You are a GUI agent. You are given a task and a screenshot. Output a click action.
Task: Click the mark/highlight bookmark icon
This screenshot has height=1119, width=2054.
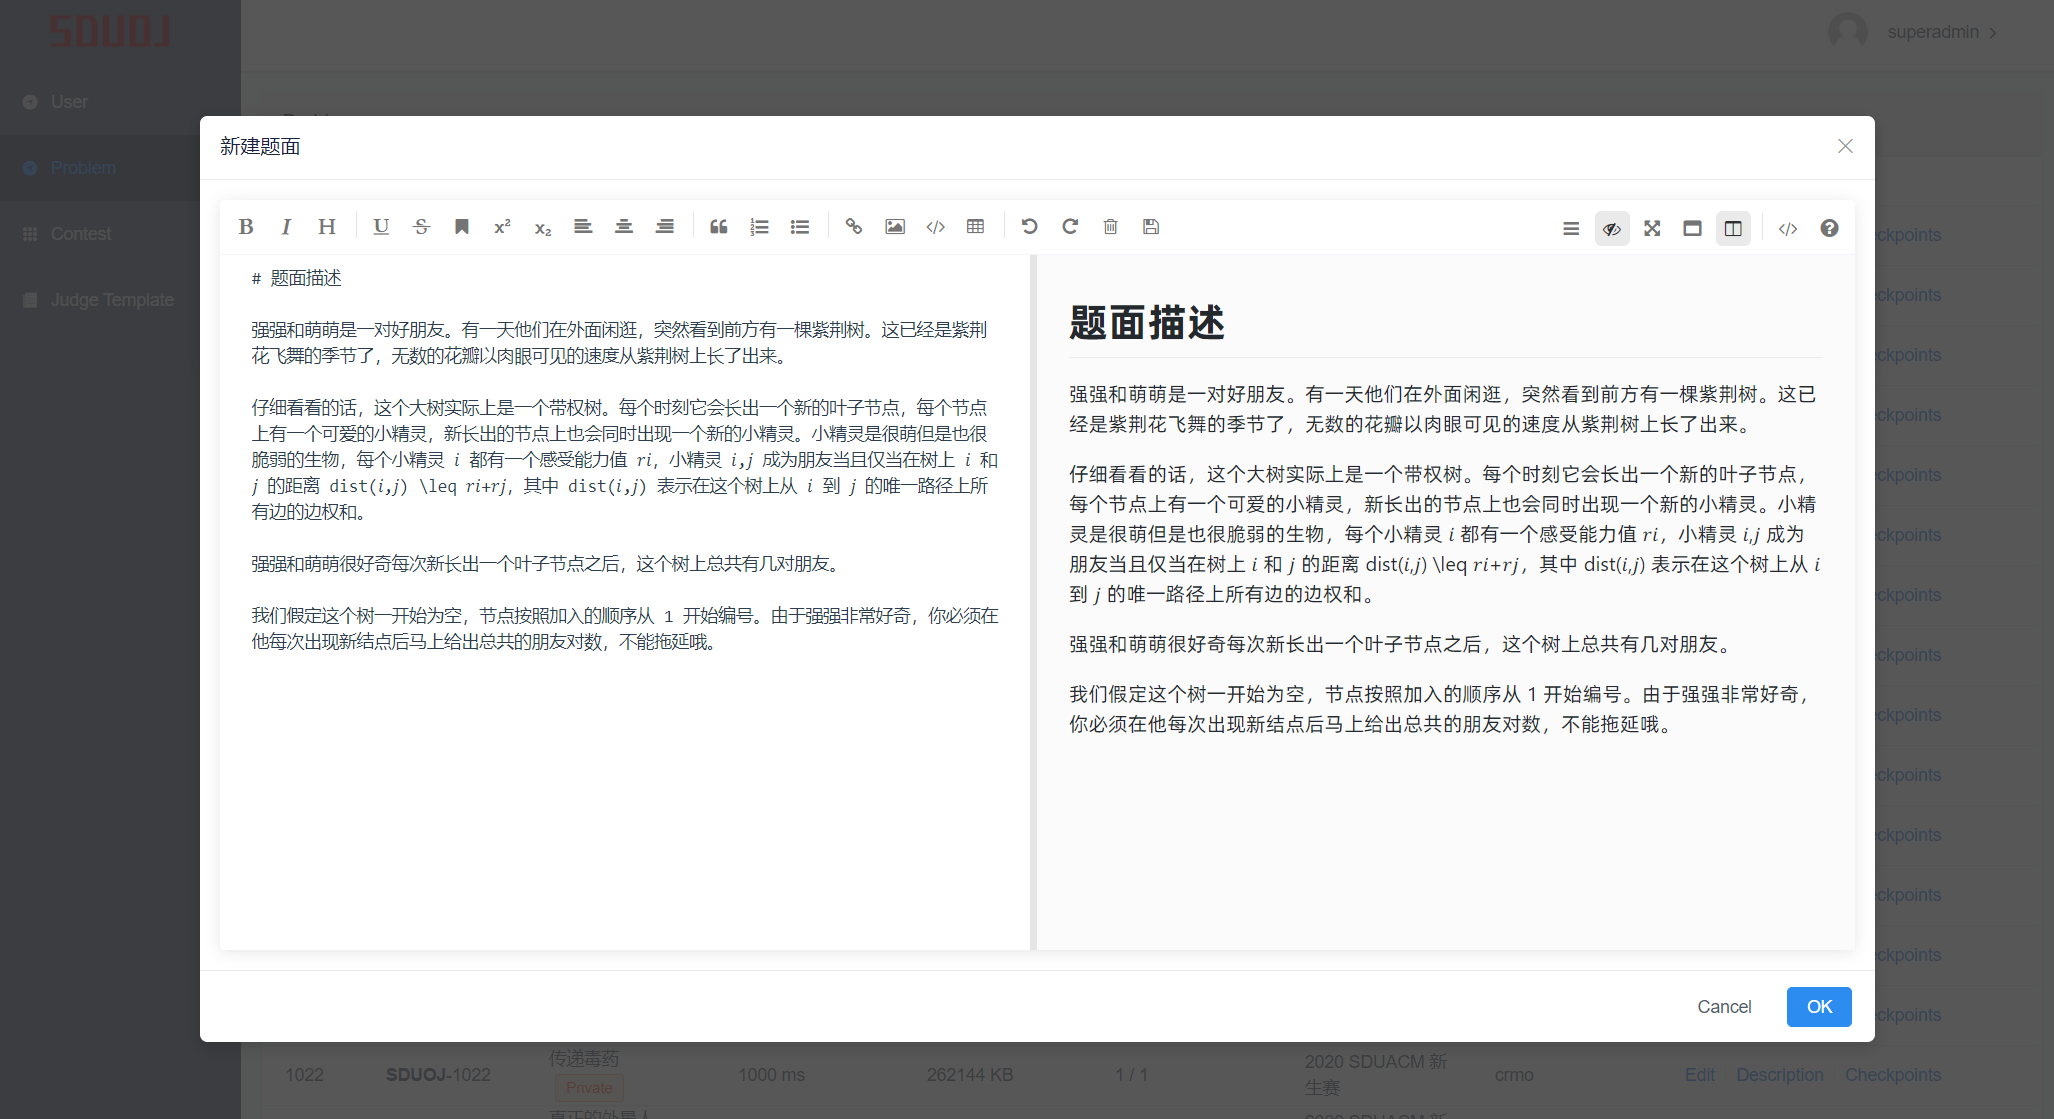462,227
